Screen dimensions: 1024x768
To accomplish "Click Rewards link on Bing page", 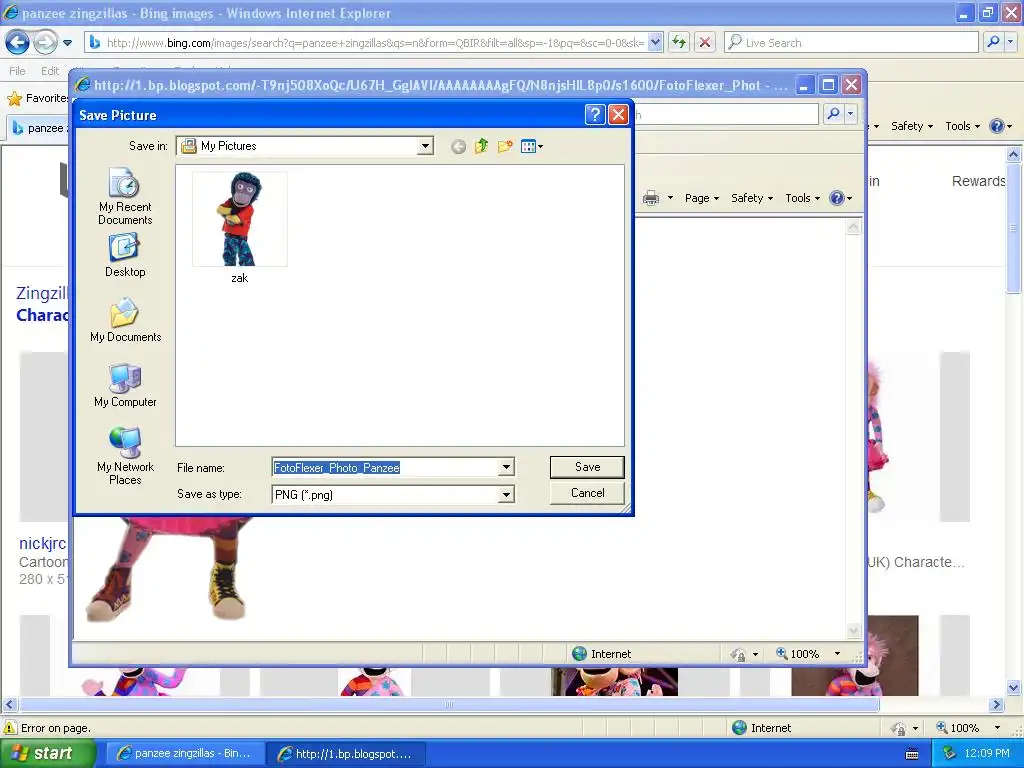I will 978,181.
